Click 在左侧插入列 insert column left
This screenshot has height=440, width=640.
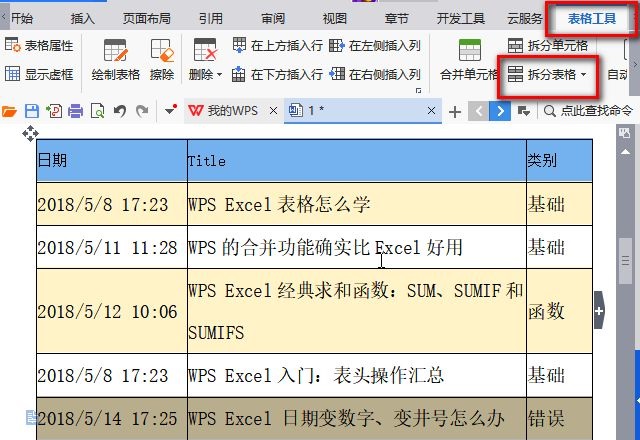(375, 45)
